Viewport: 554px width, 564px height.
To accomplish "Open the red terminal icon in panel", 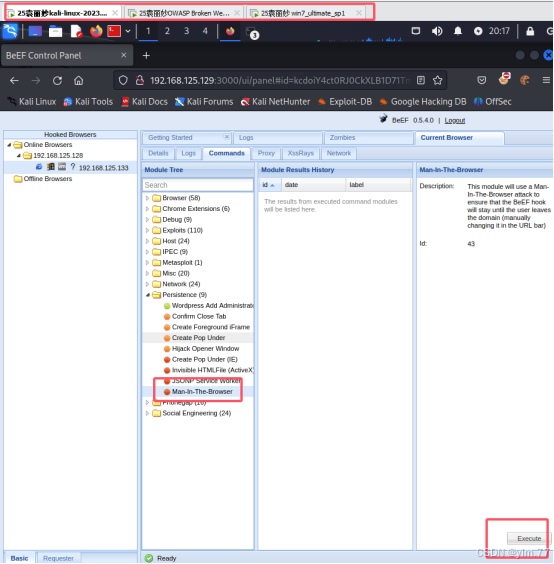I will pyautogui.click(x=114, y=31).
